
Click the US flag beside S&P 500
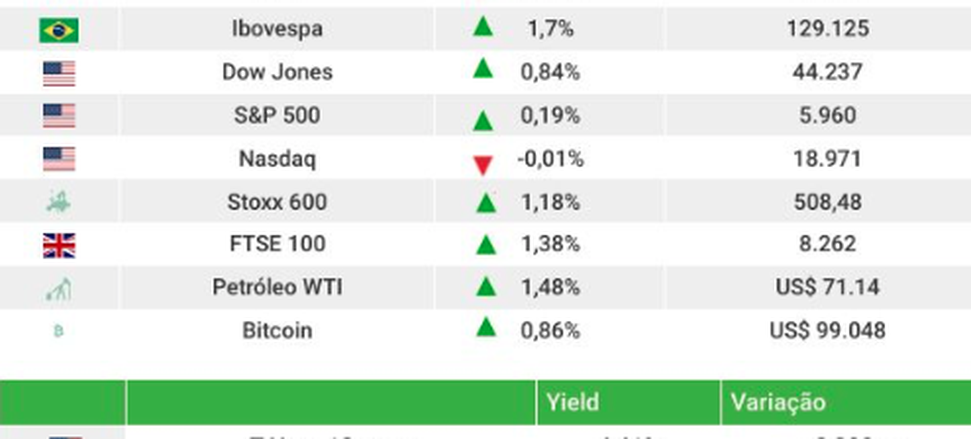(59, 116)
